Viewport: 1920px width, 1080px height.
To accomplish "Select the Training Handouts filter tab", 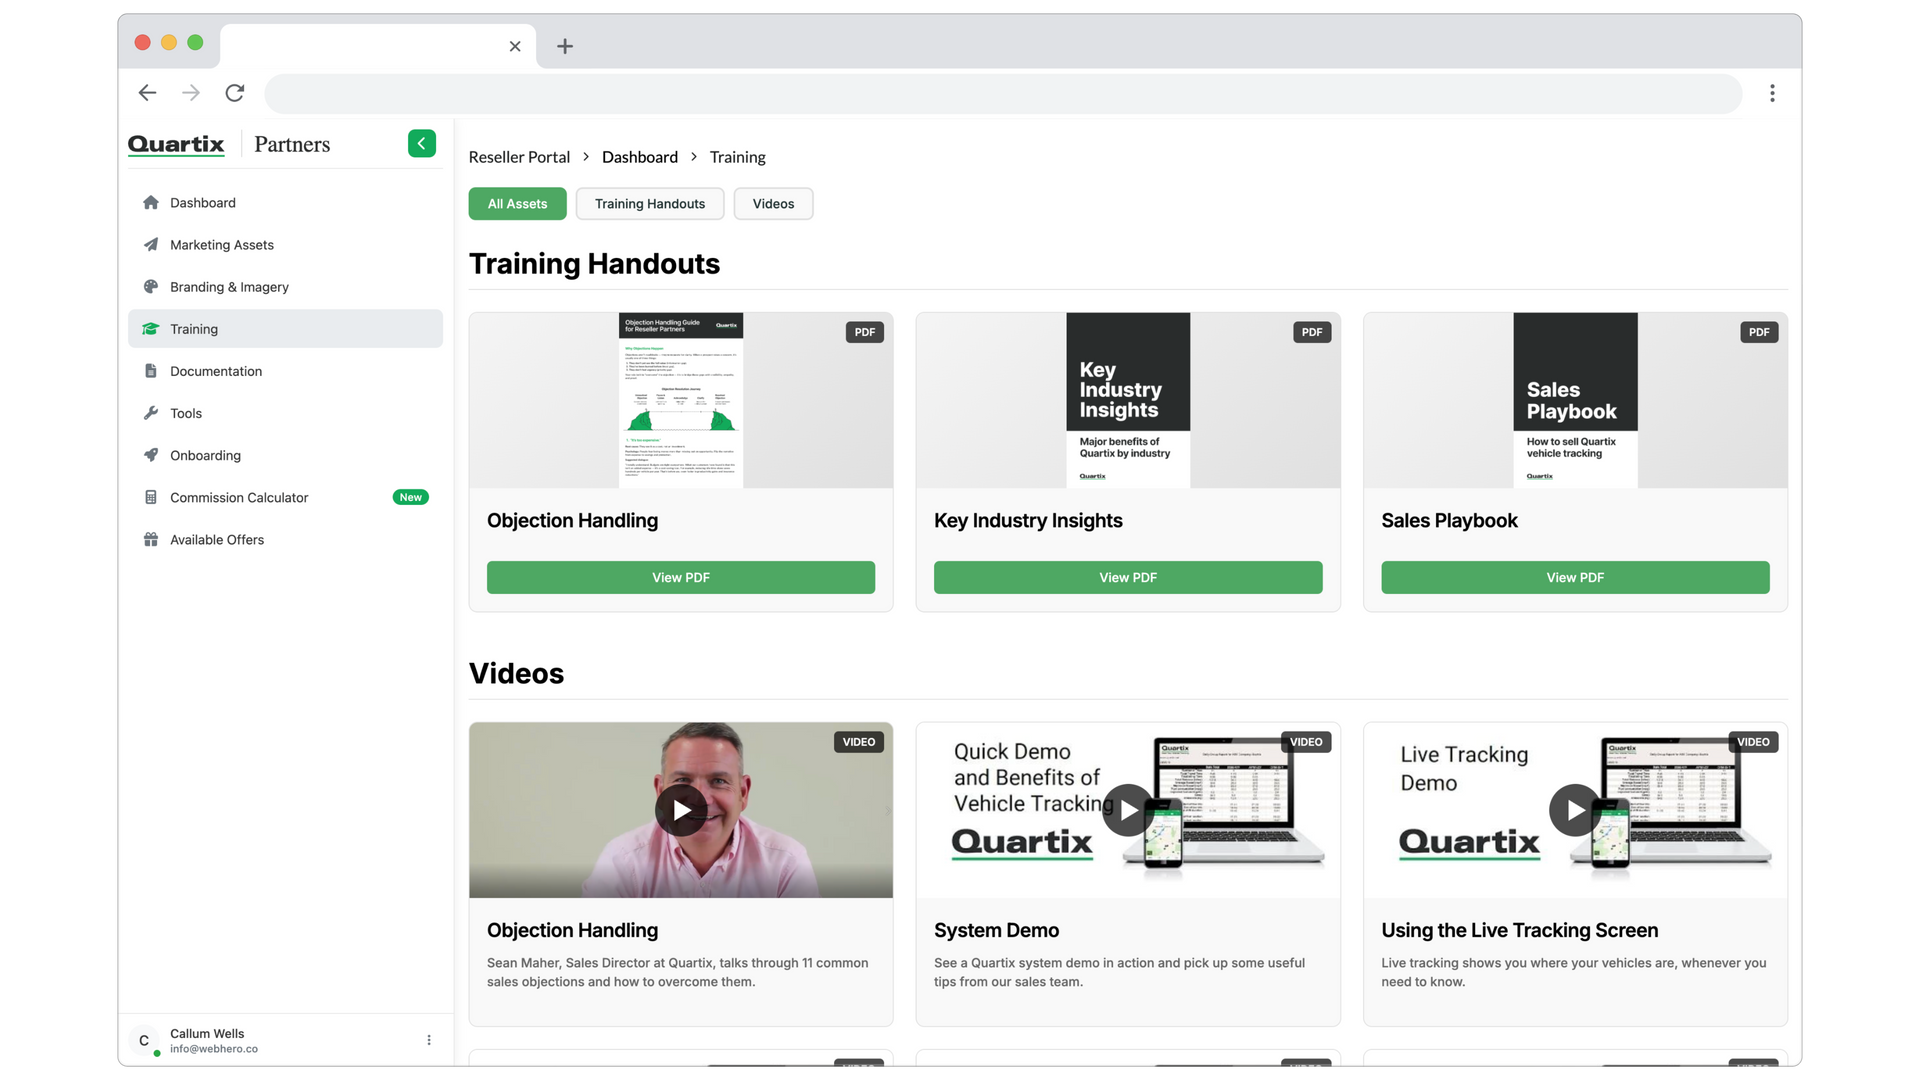I will (650, 204).
